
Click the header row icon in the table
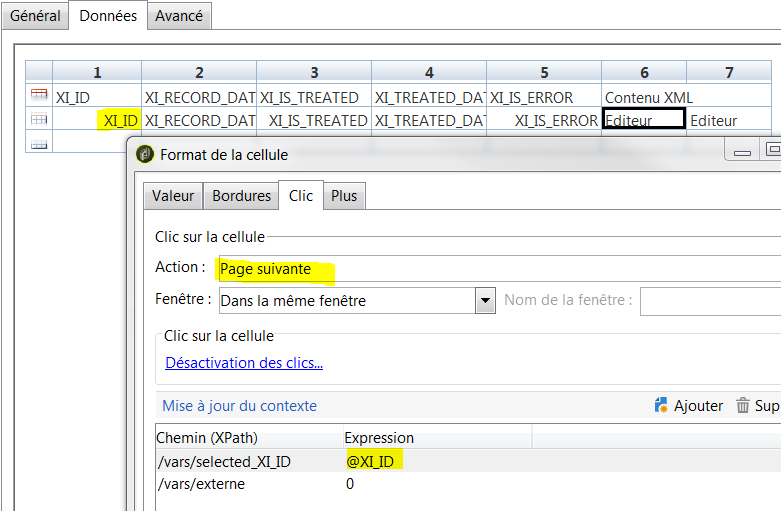39,96
